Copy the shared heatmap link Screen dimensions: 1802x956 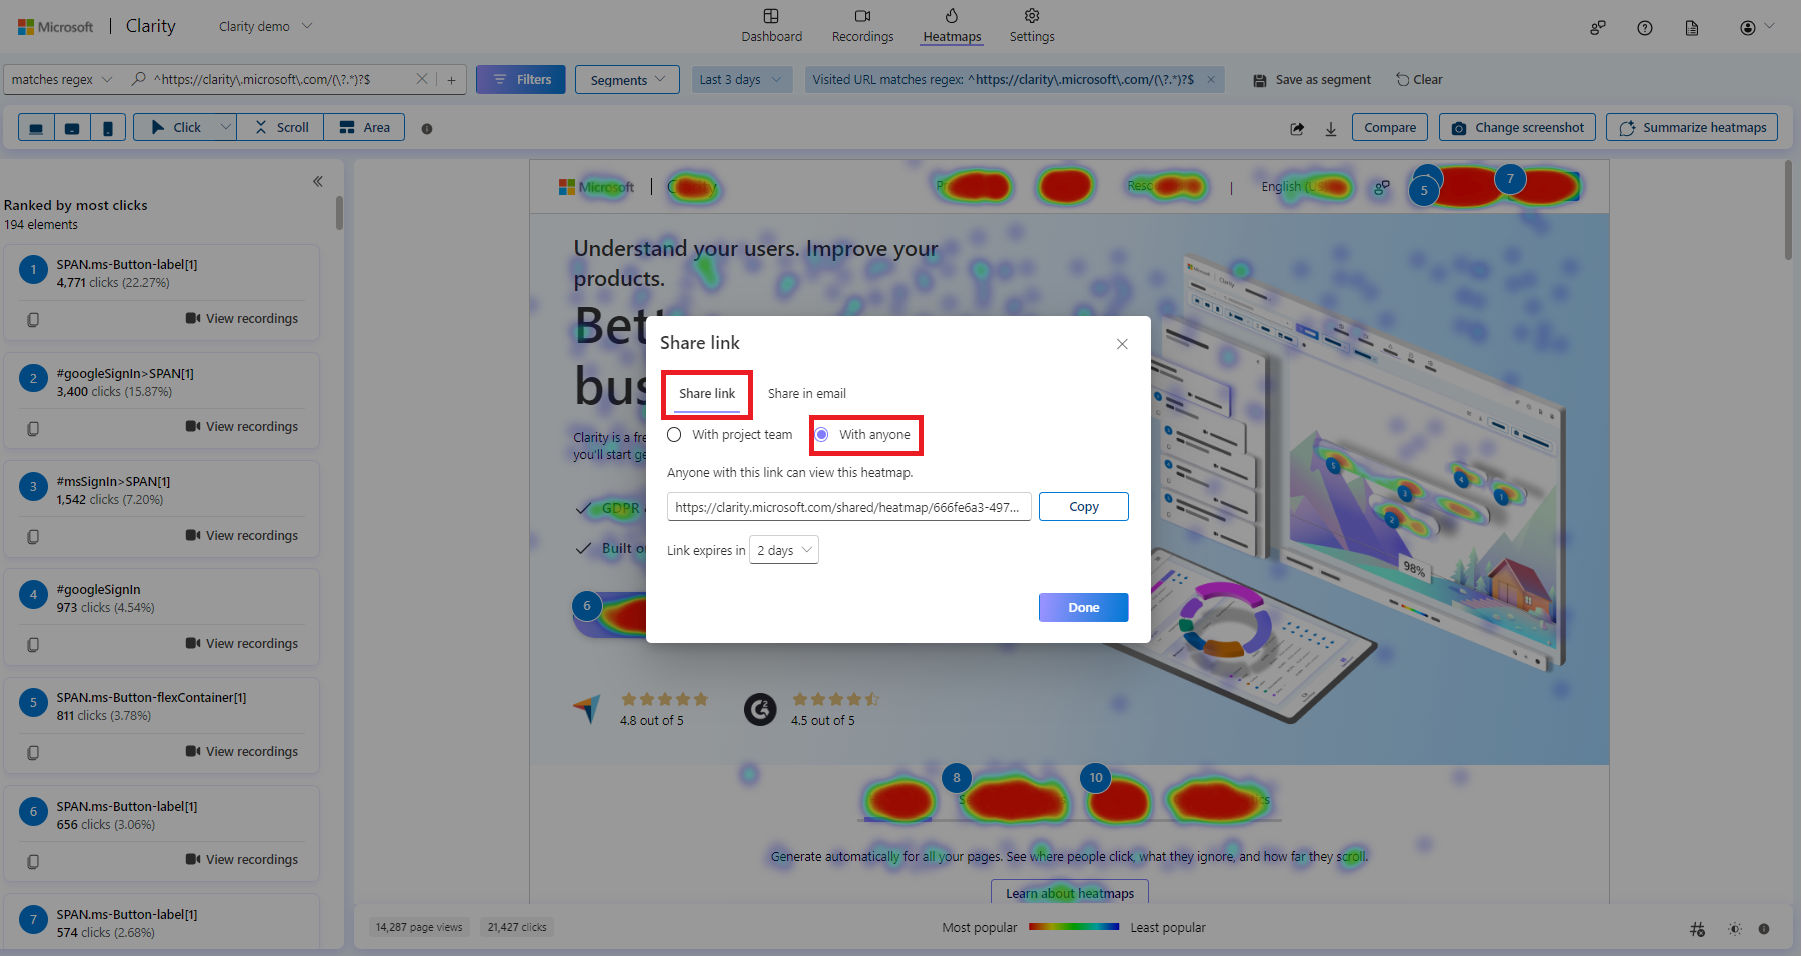pyautogui.click(x=1084, y=507)
